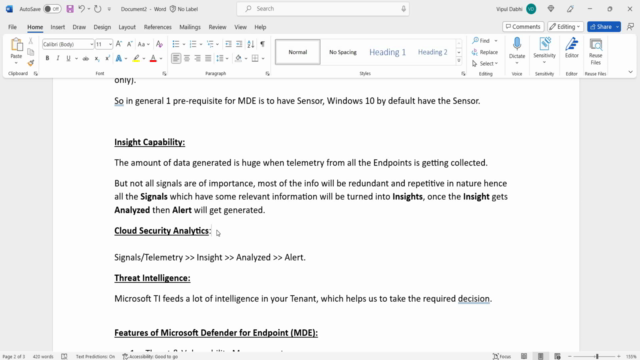Center align the text
This screenshot has width=640, height=360.
(x=187, y=59)
